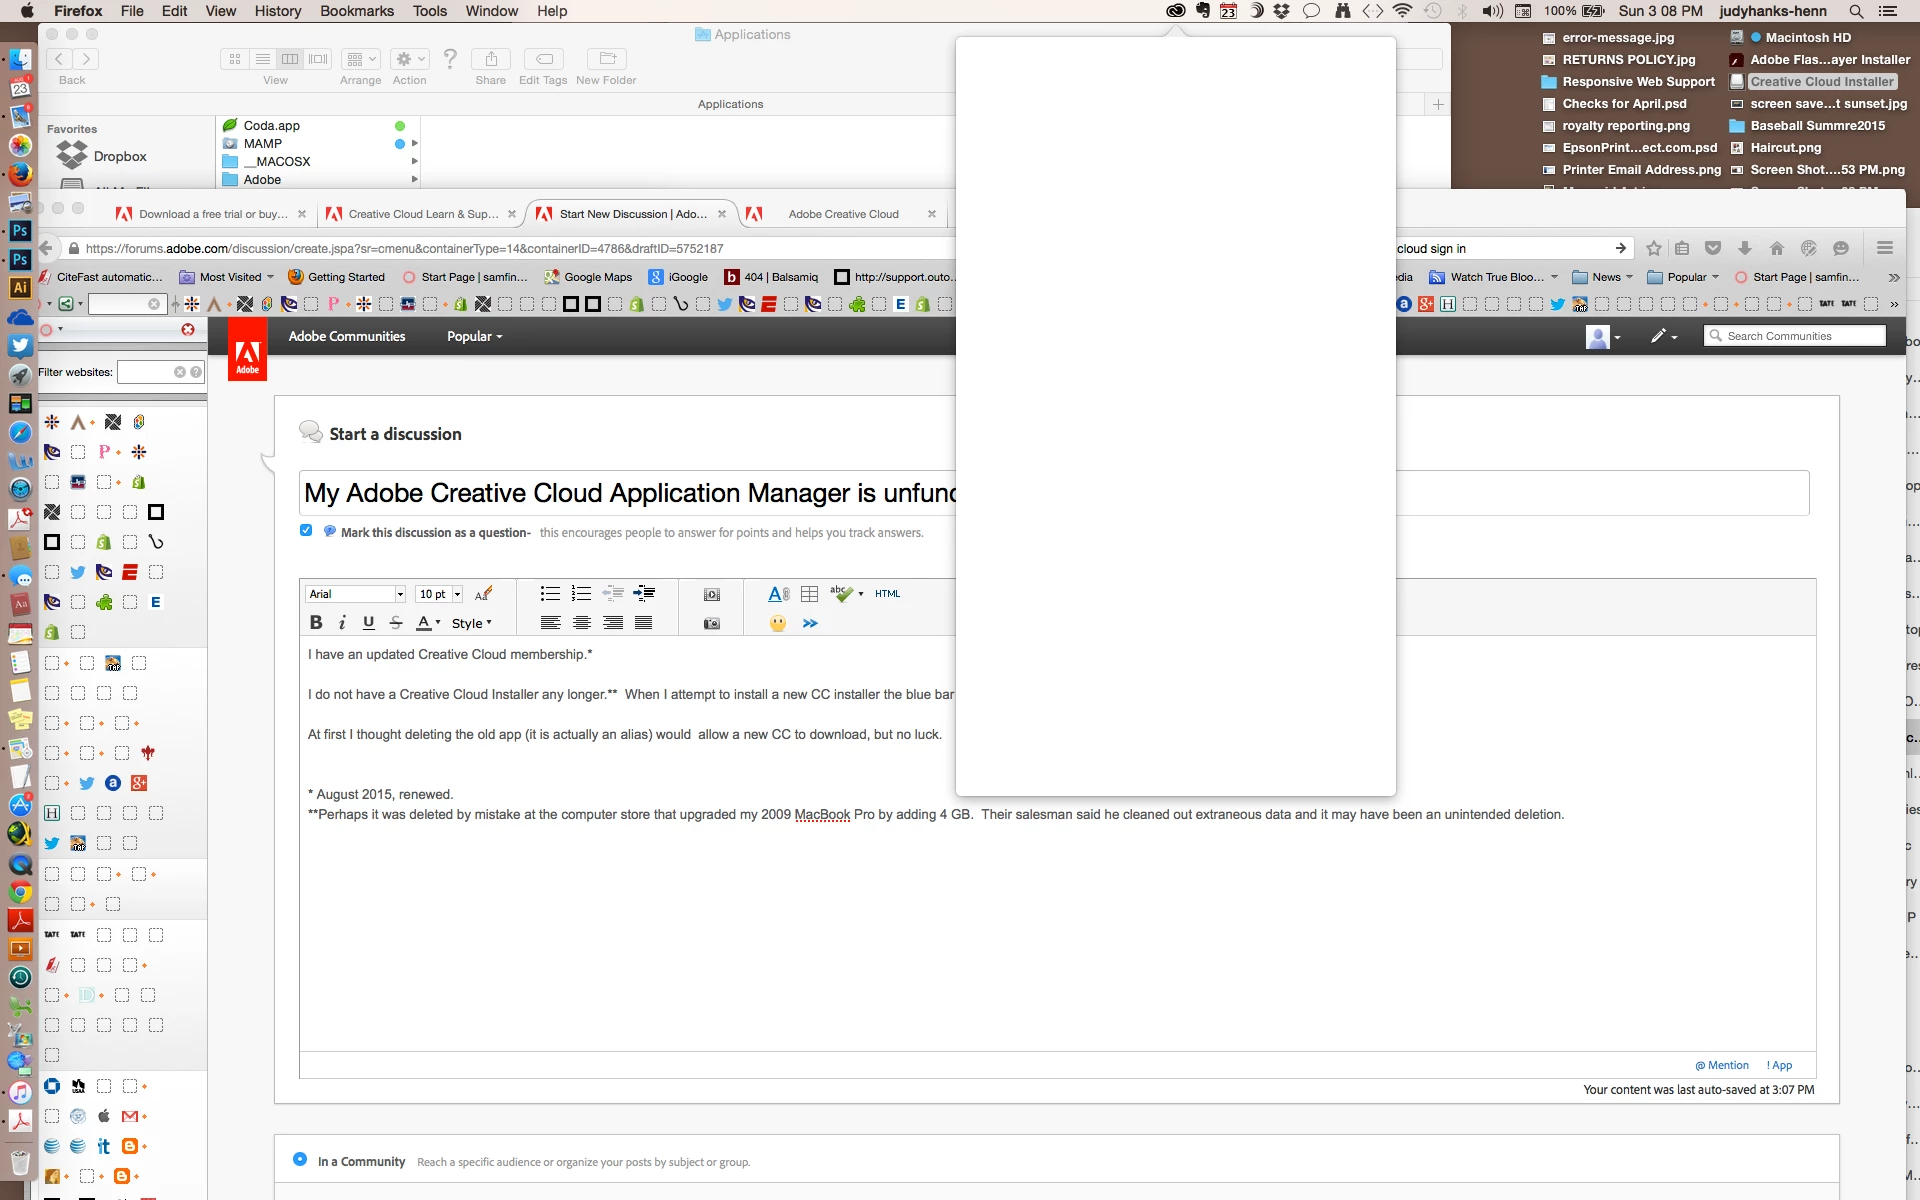Insert video via film icon
Image resolution: width=1920 pixels, height=1200 pixels.
(711, 594)
